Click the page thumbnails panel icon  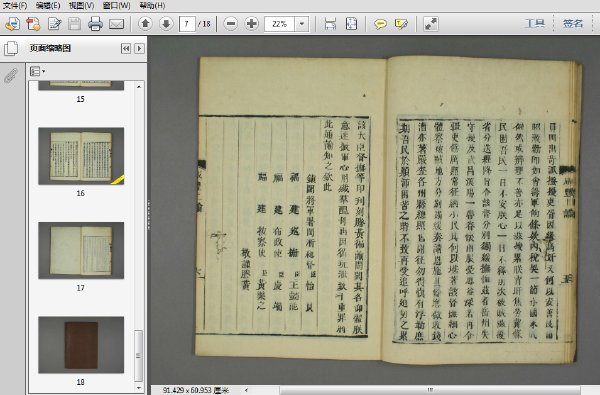coord(11,48)
